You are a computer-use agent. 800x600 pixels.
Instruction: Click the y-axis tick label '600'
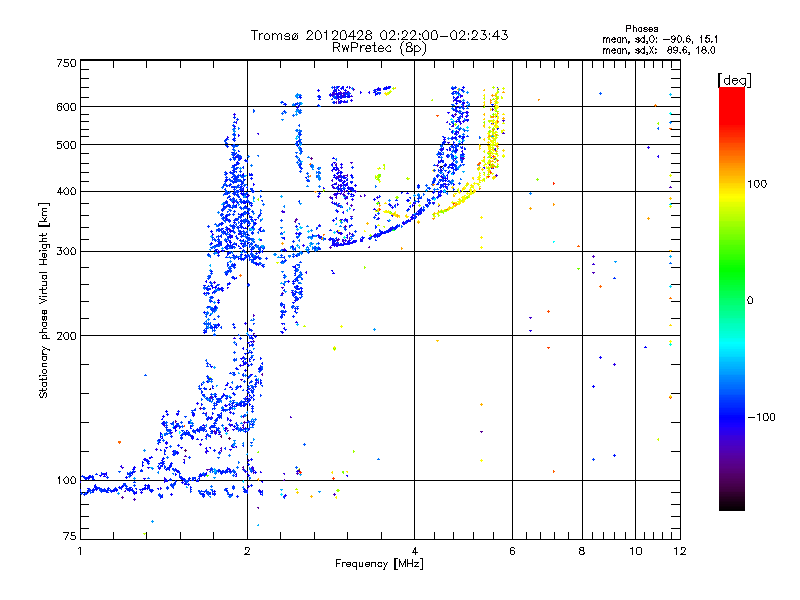pos(66,107)
